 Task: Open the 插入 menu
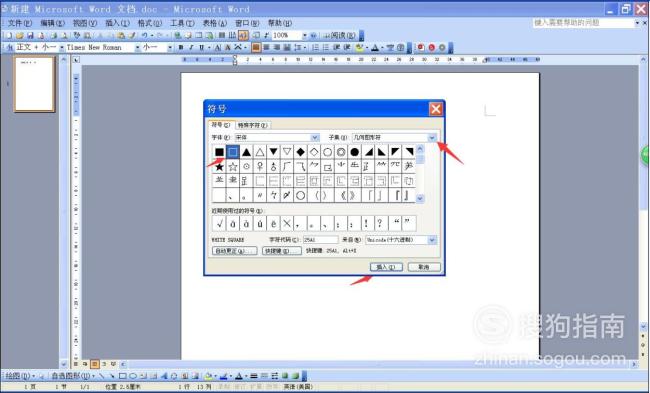[x=117, y=23]
